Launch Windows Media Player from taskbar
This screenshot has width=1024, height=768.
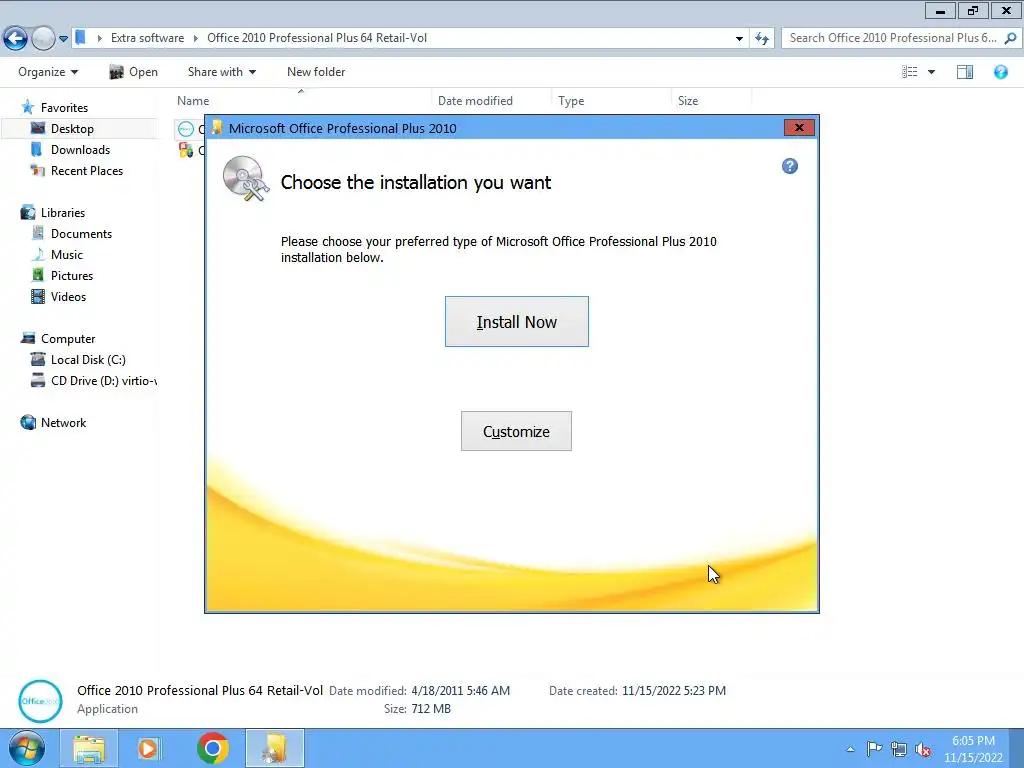click(x=149, y=748)
